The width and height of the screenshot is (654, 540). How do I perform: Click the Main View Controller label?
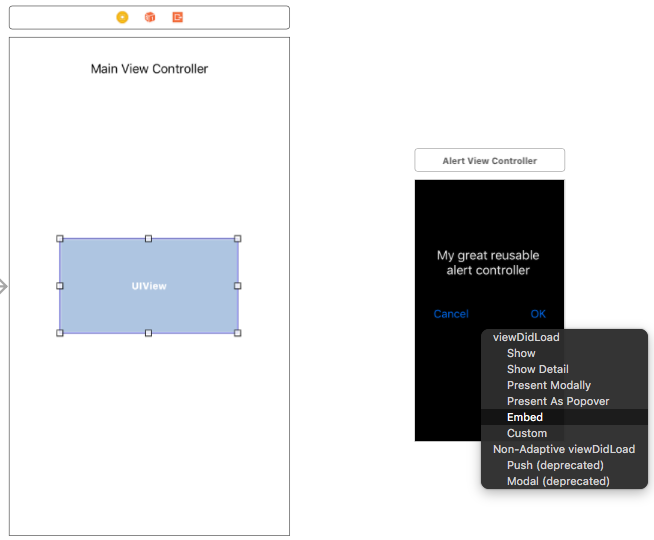(149, 68)
